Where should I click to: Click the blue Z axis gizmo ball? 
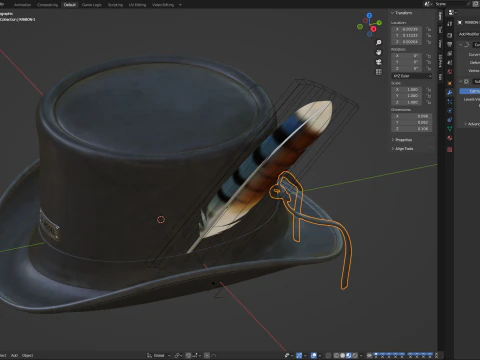pyautogui.click(x=369, y=15)
